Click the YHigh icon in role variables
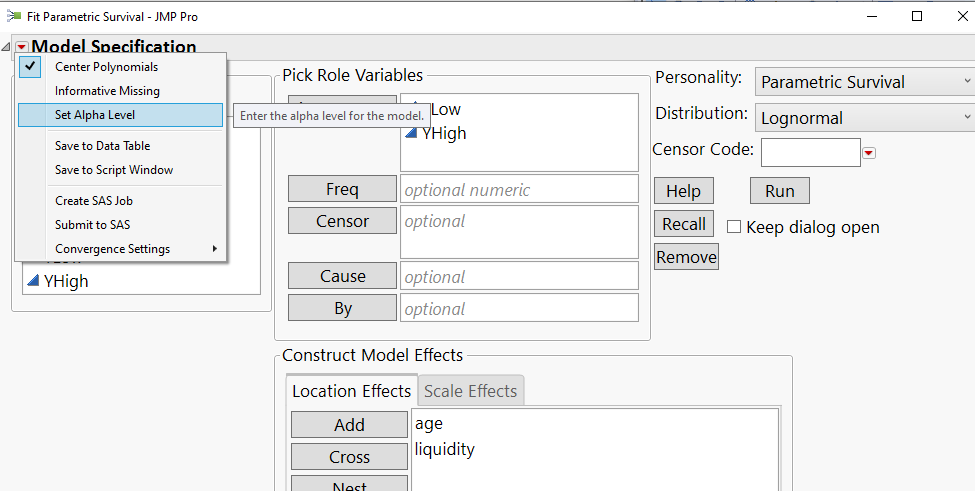 [x=411, y=132]
